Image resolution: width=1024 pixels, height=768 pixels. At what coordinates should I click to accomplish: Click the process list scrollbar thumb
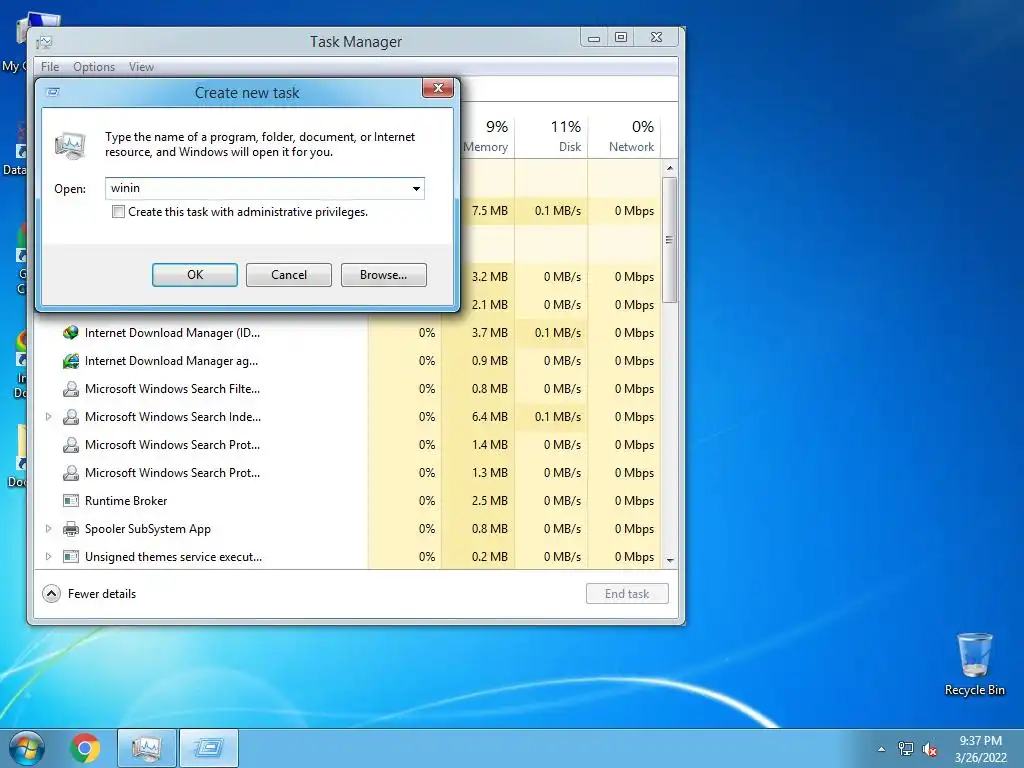(x=669, y=240)
